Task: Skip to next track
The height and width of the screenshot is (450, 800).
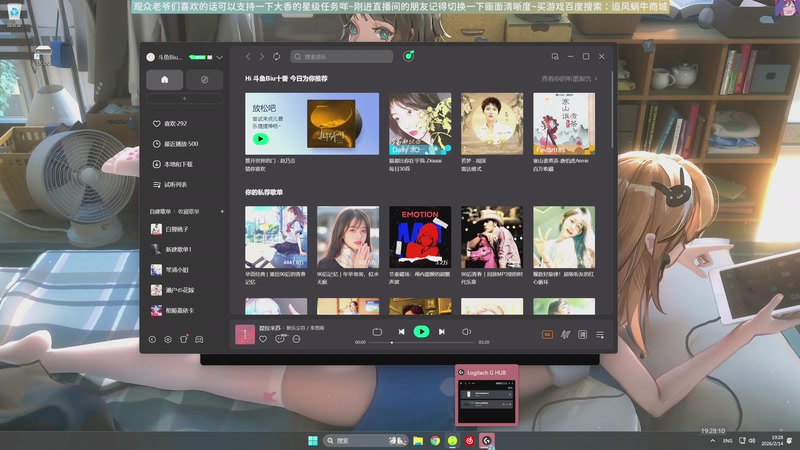Action: tap(442, 332)
